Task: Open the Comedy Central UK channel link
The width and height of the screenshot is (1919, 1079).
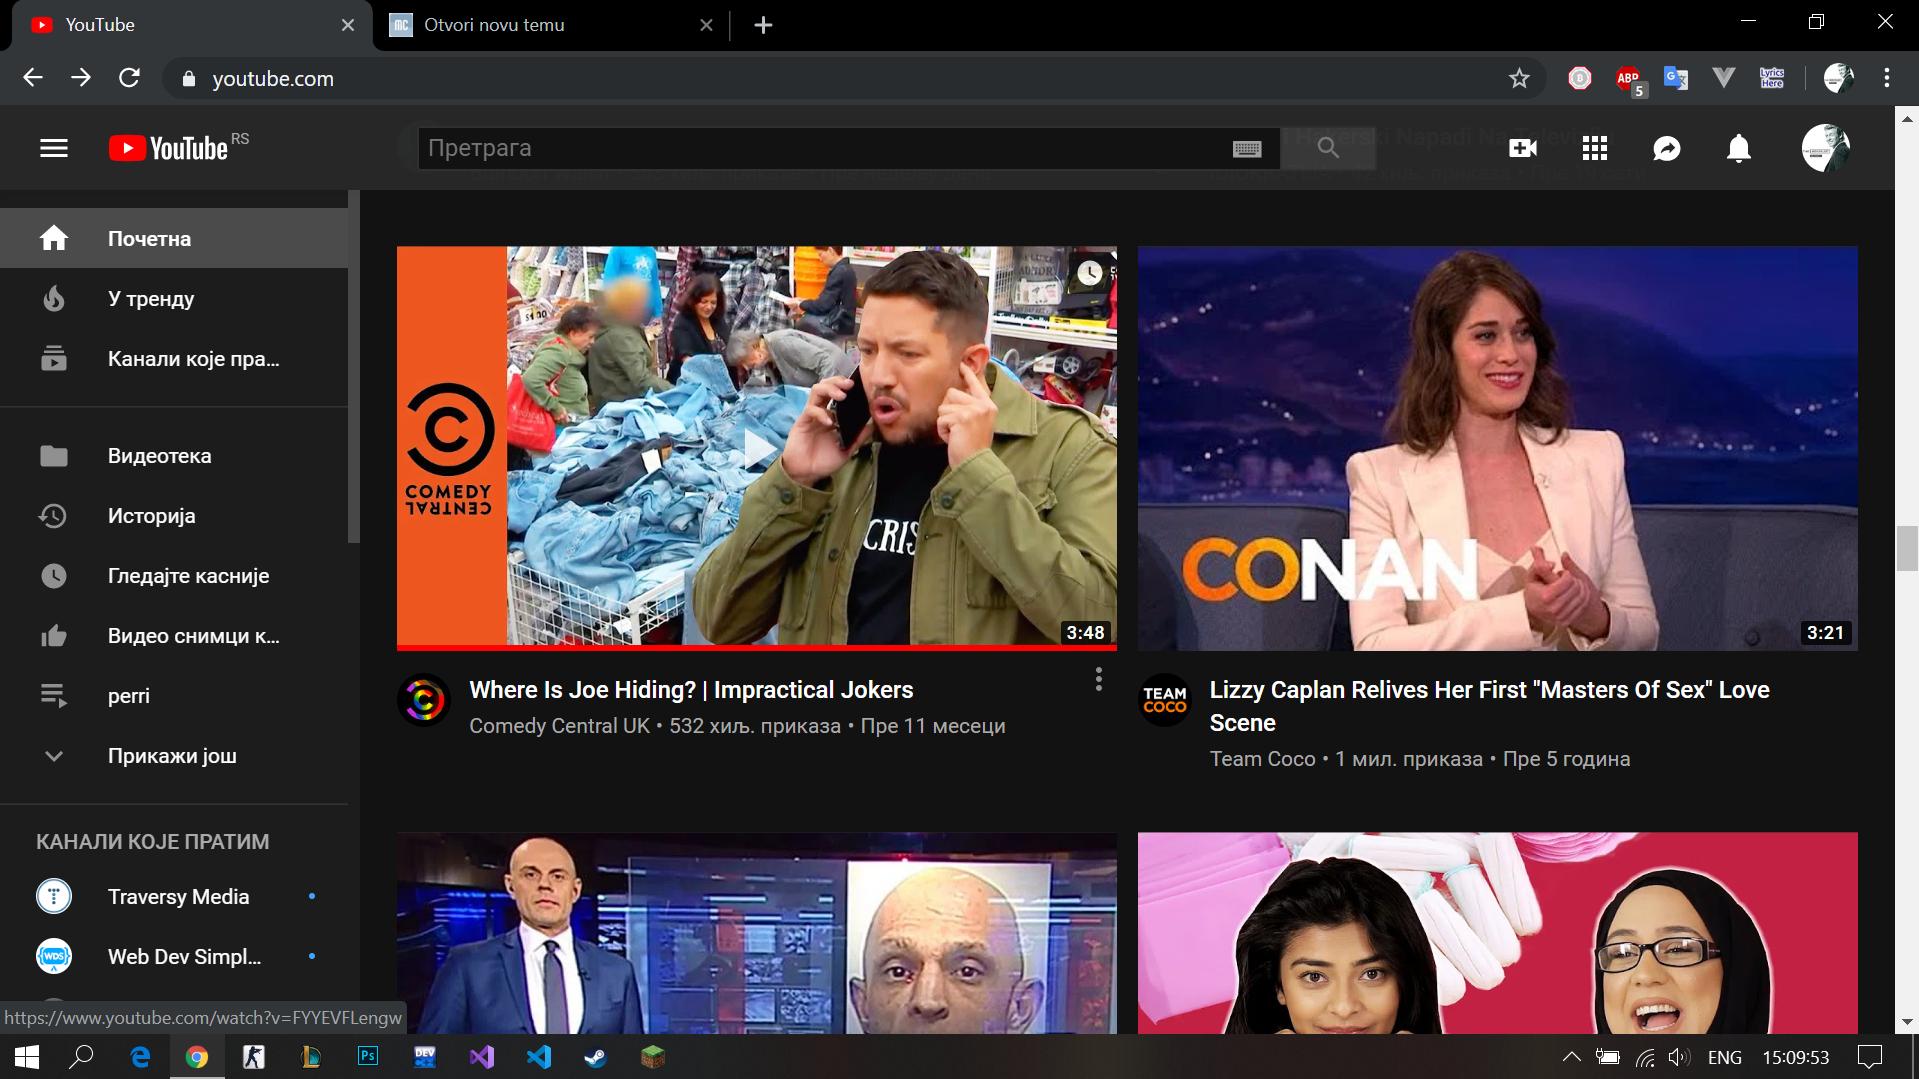Action: point(560,726)
